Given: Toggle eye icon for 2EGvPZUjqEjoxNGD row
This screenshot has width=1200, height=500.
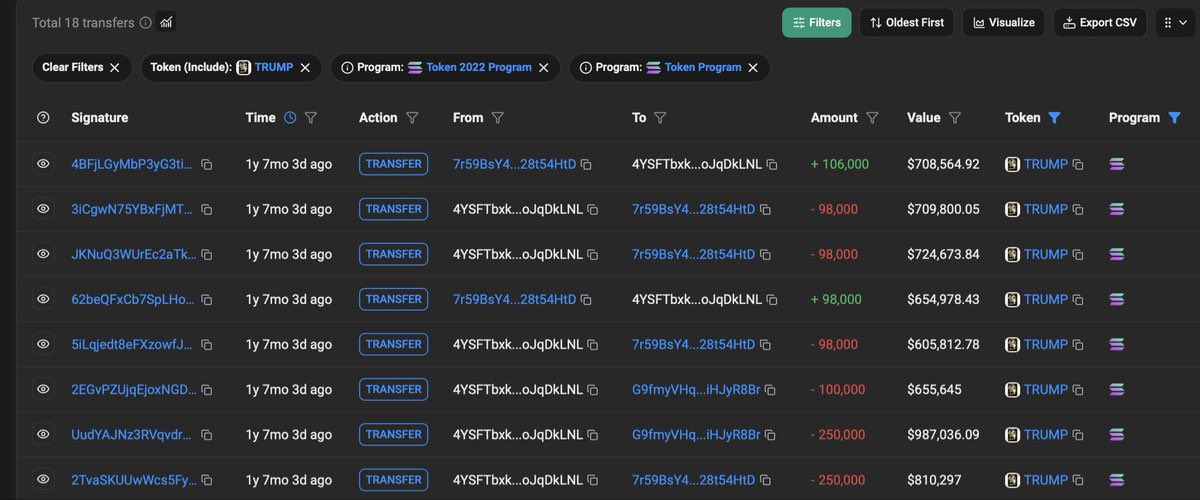Looking at the screenshot, I should coord(43,388).
